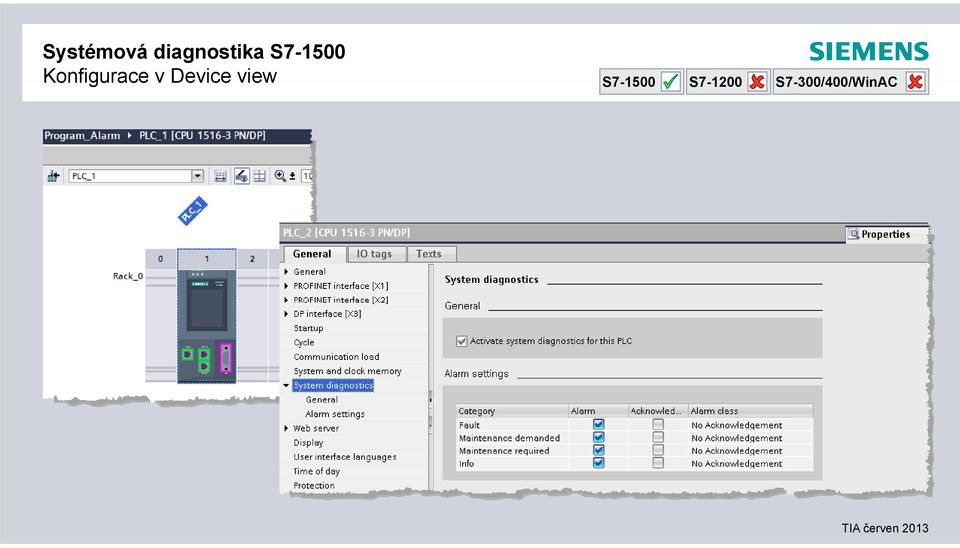Viewport: 960px width, 548px height.
Task: Select Startup in the properties tree
Action: (308, 328)
